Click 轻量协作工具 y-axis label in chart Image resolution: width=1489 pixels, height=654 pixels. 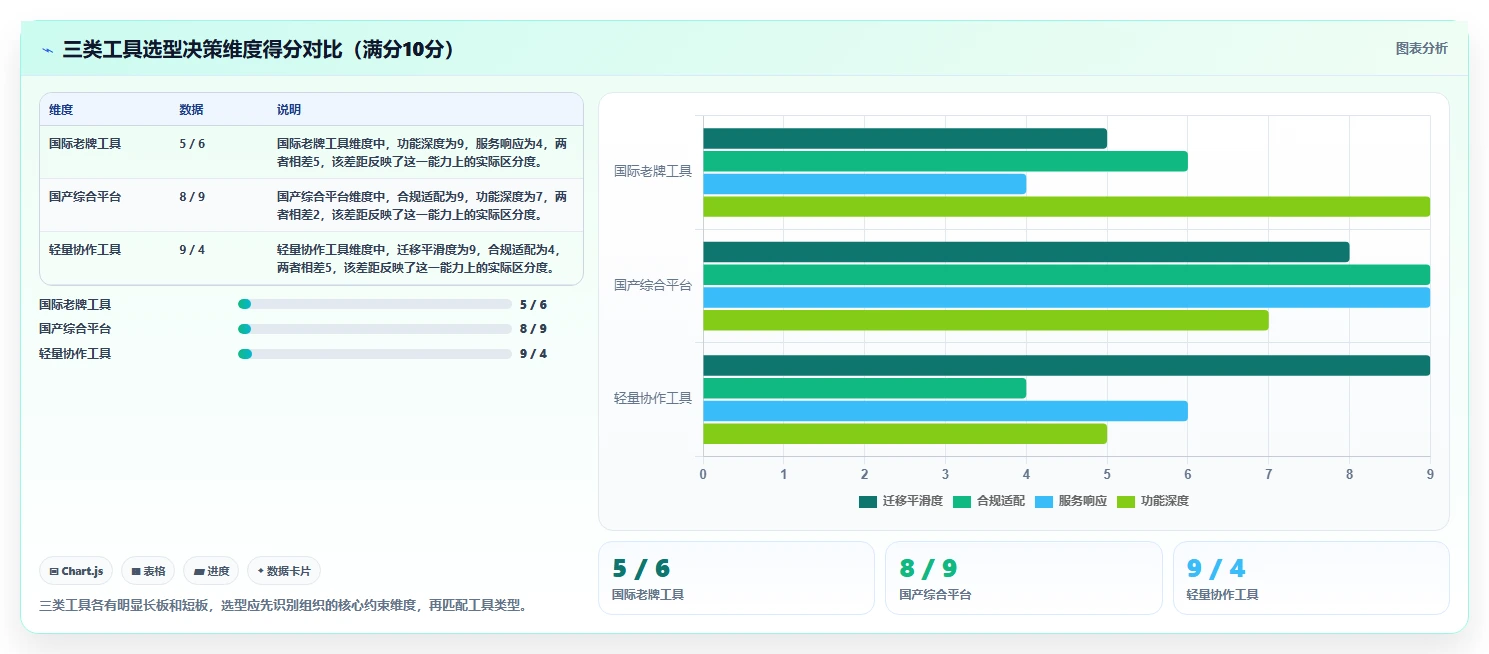653,398
